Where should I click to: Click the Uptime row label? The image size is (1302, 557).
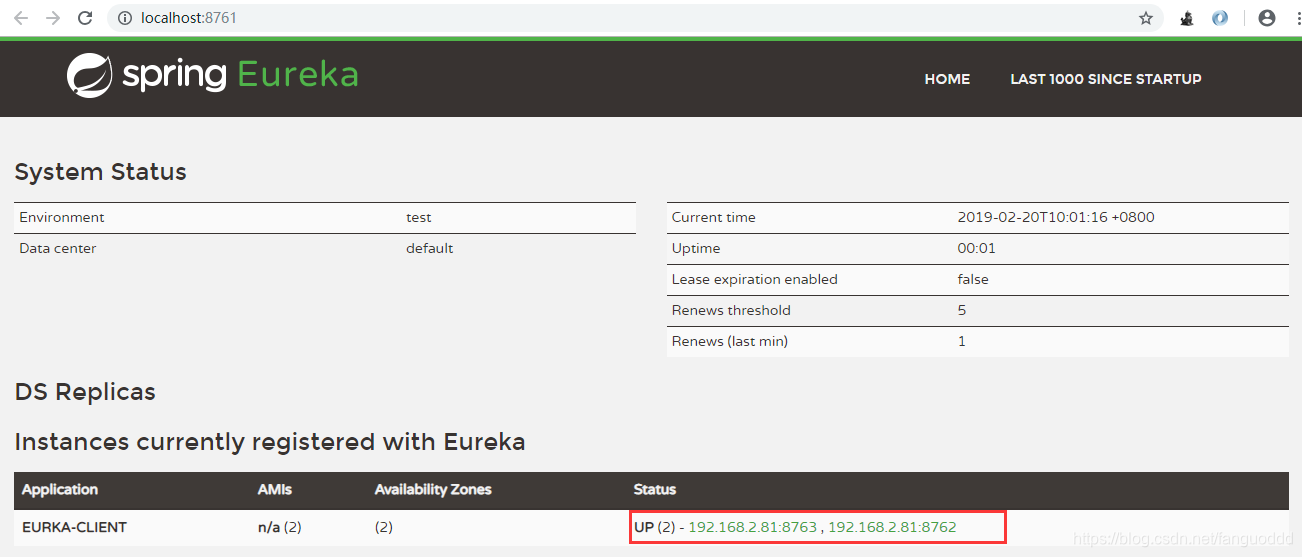click(x=696, y=248)
